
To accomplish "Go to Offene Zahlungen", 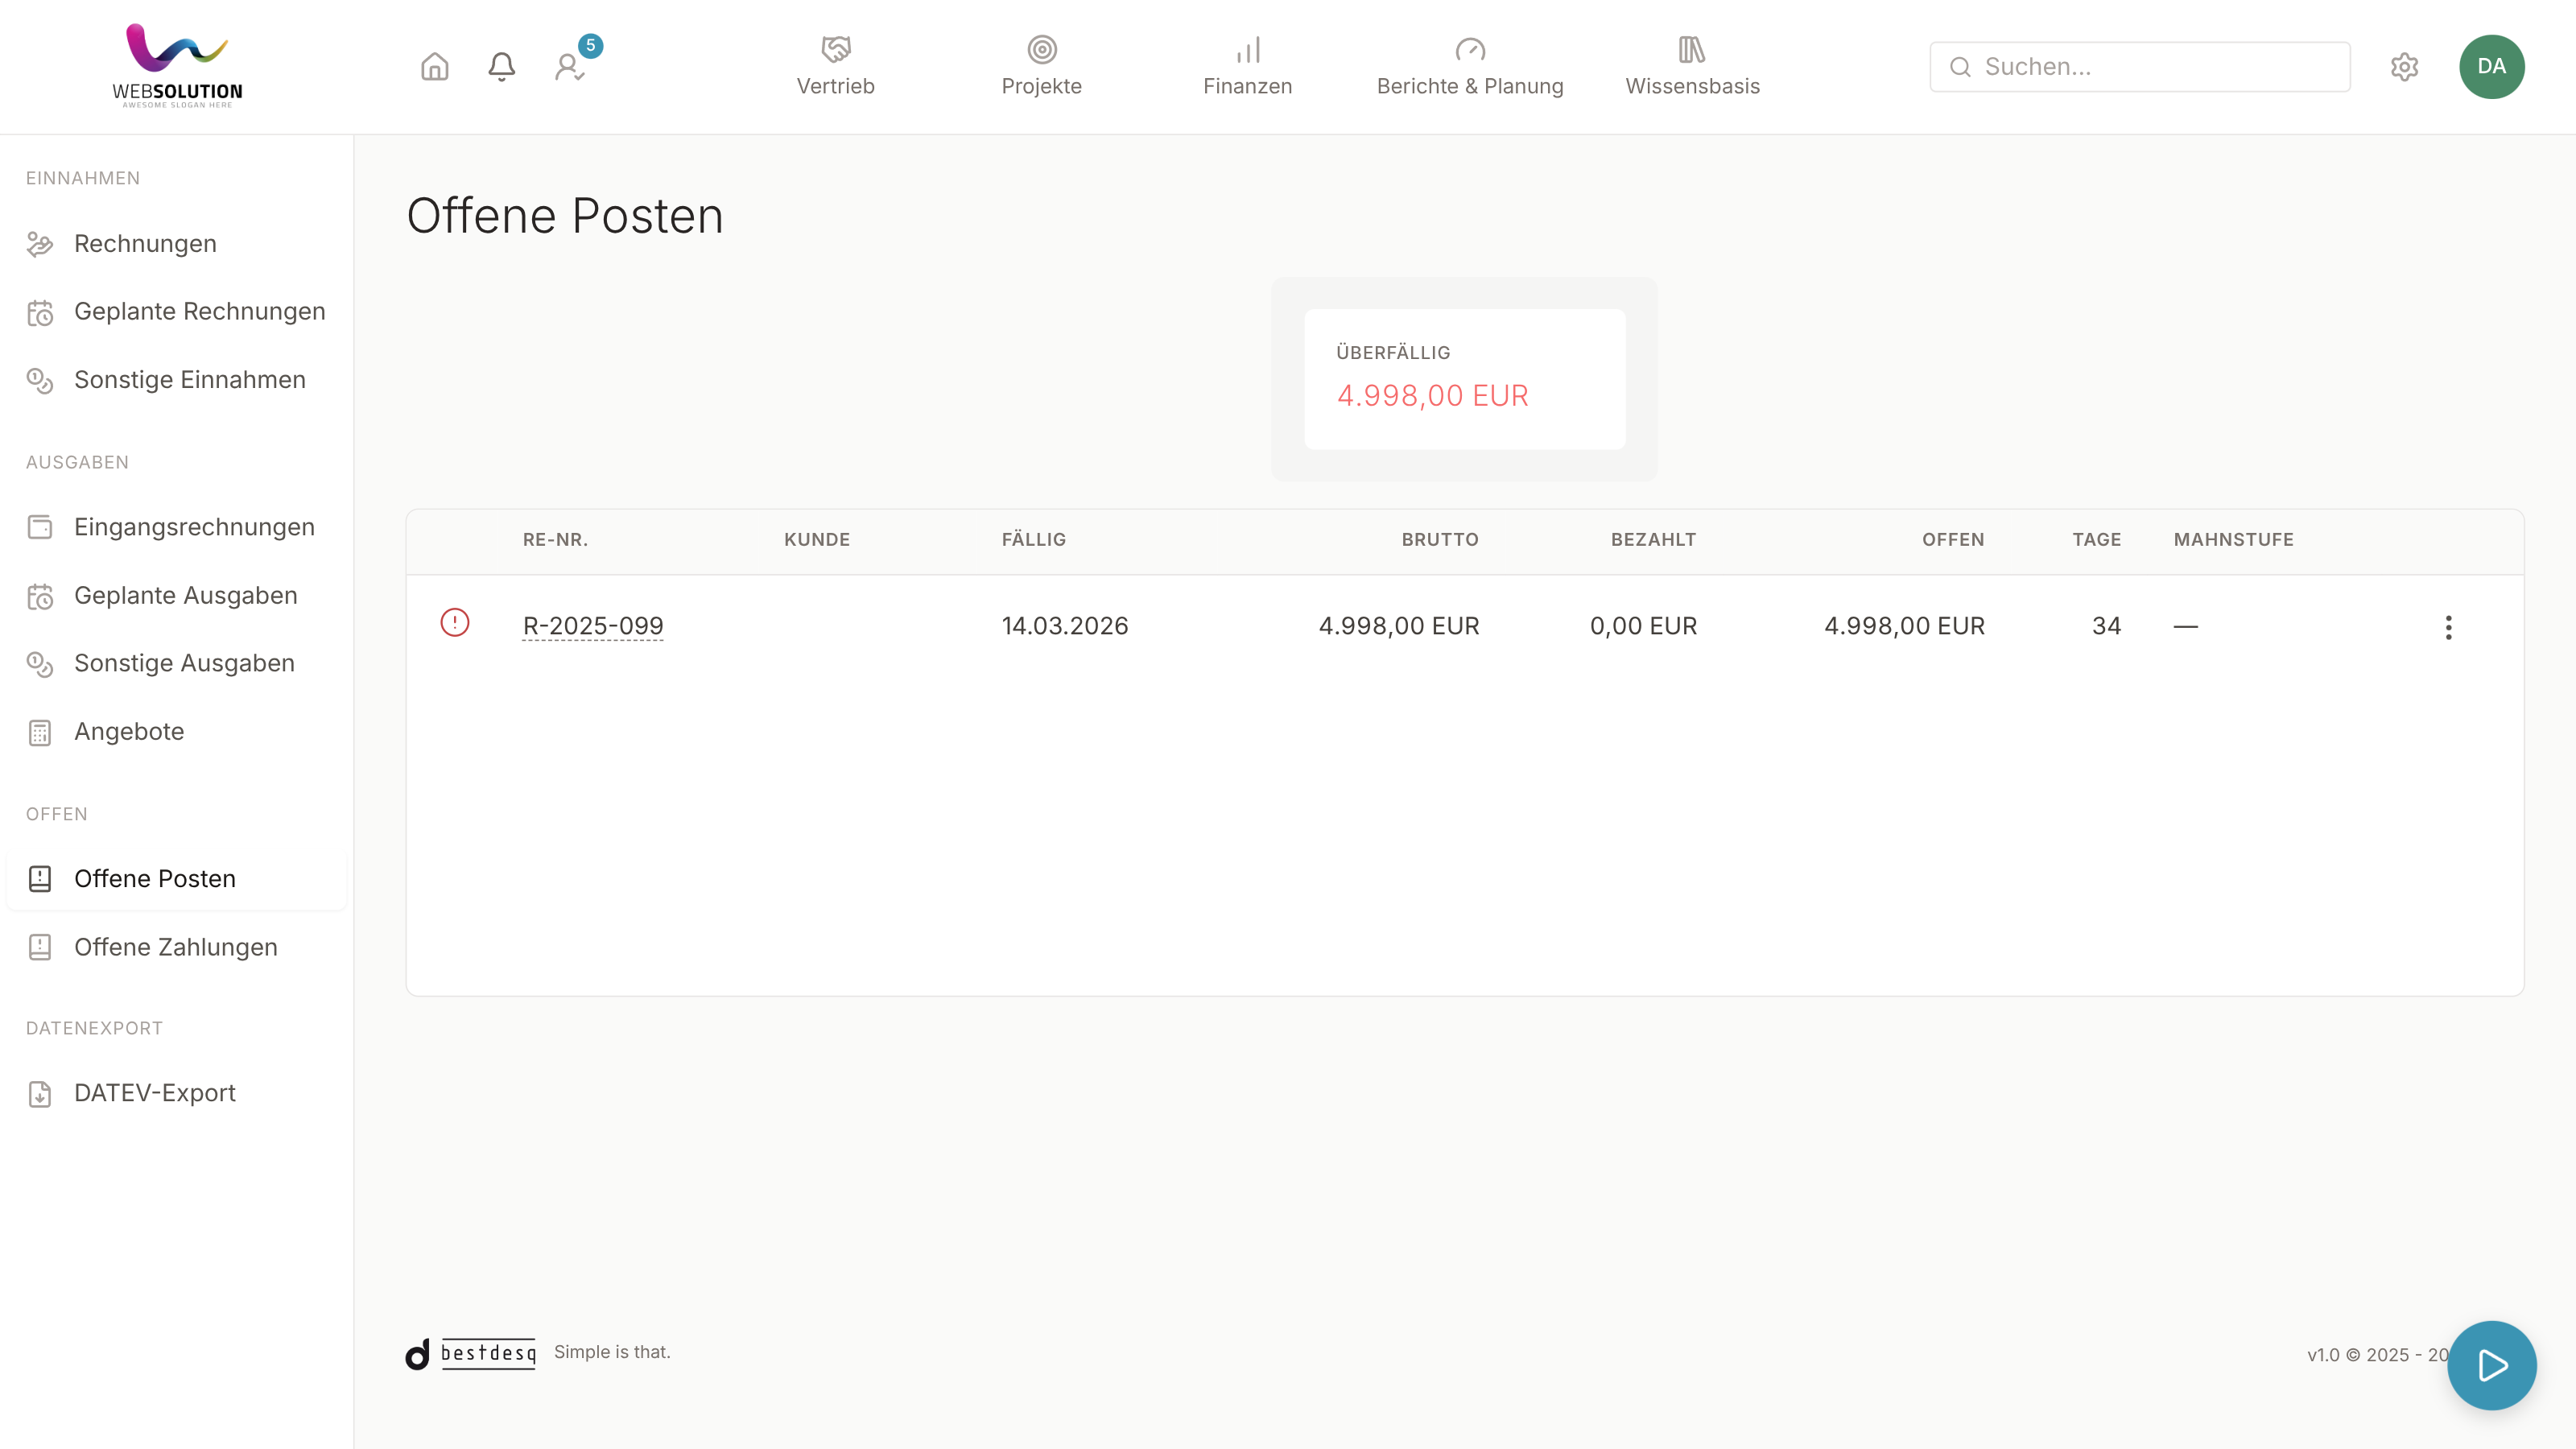I will [x=176, y=947].
